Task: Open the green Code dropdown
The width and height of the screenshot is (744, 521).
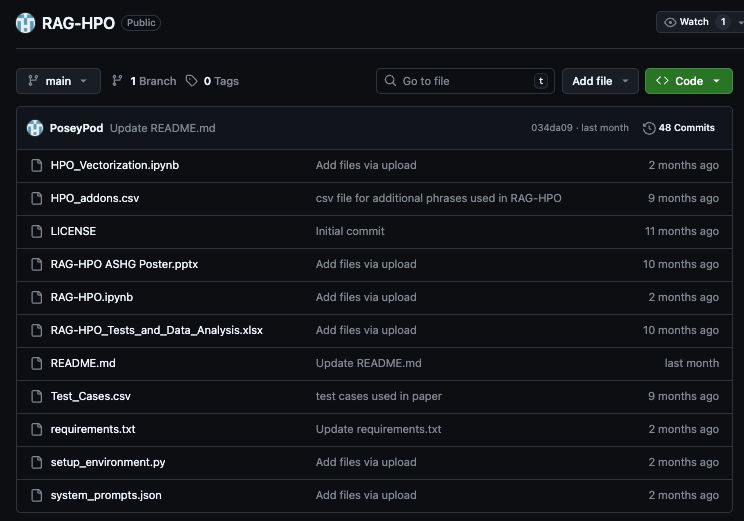Action: 688,81
